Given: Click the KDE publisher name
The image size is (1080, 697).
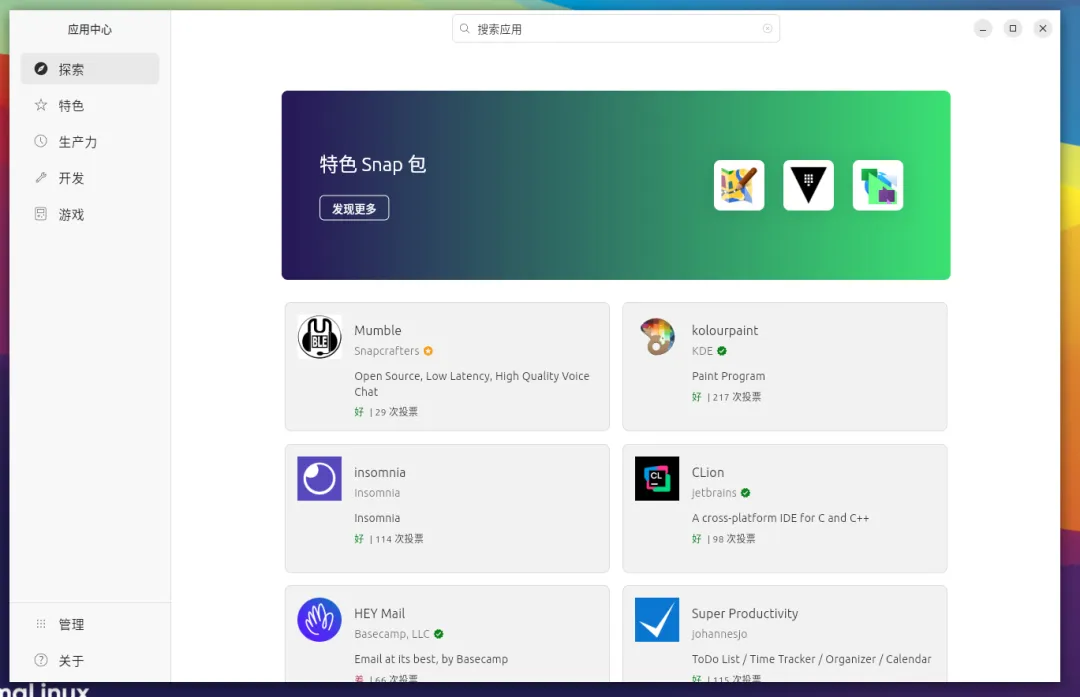Looking at the screenshot, I should (x=703, y=351).
